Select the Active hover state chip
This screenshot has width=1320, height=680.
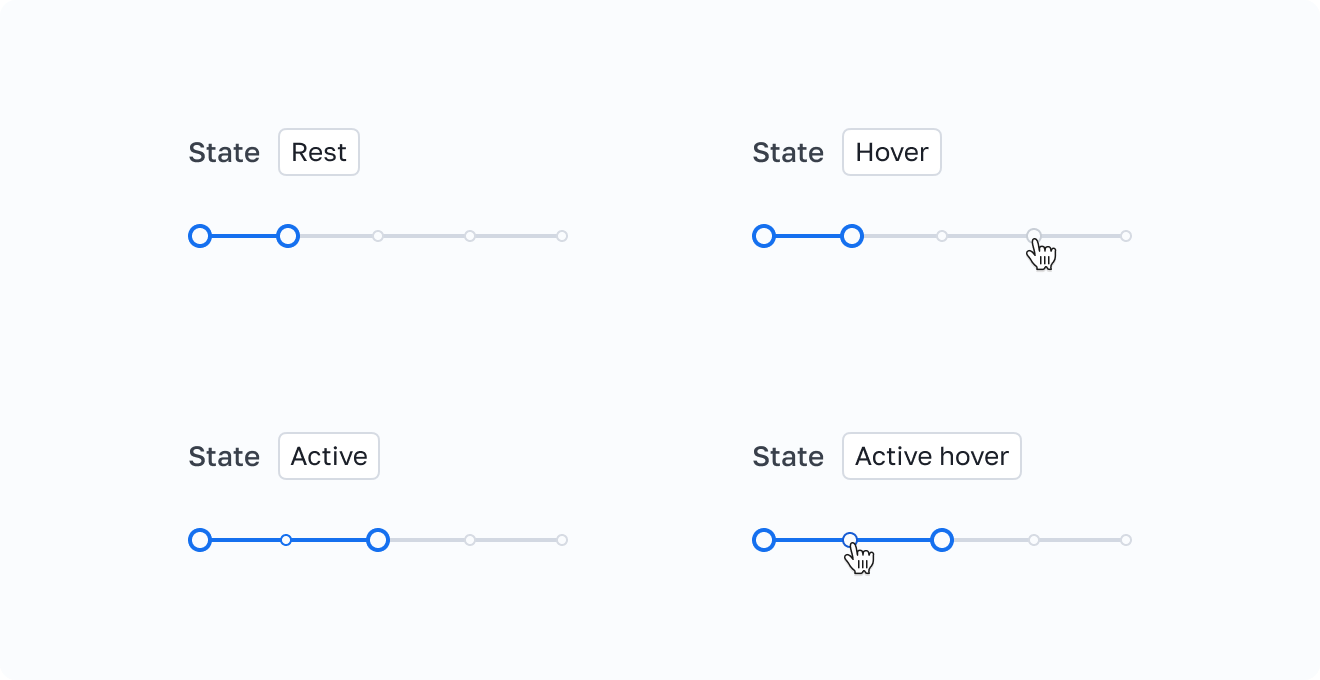[931, 456]
